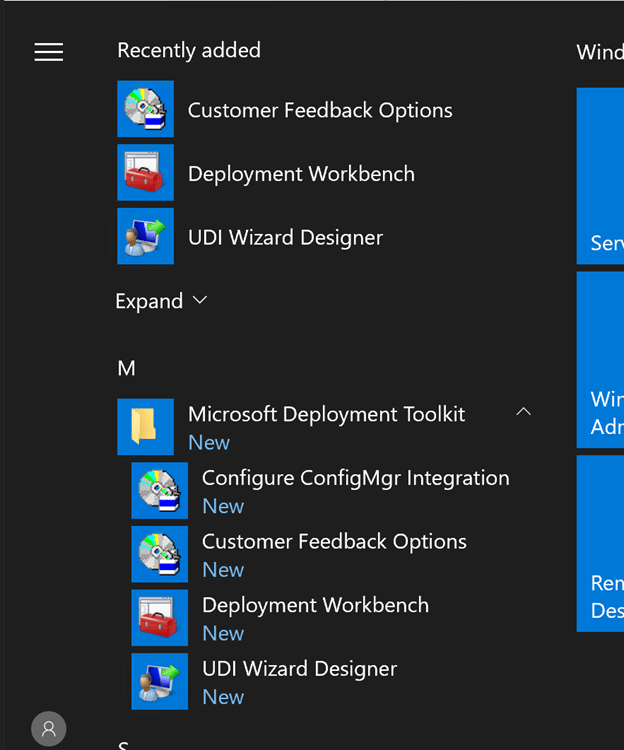Click the Wind tile group heading

point(600,52)
